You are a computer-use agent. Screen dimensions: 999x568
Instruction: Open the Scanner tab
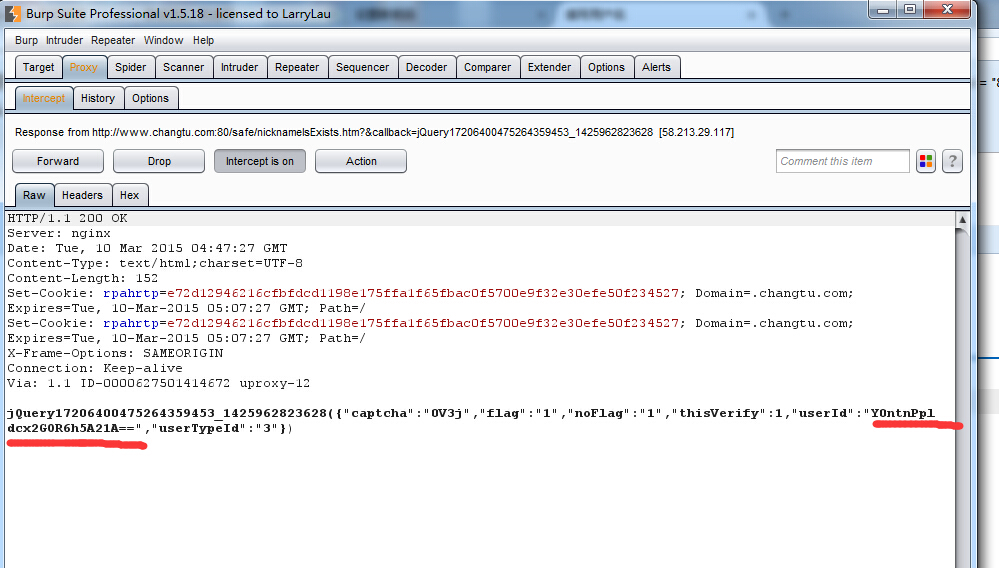[183, 67]
